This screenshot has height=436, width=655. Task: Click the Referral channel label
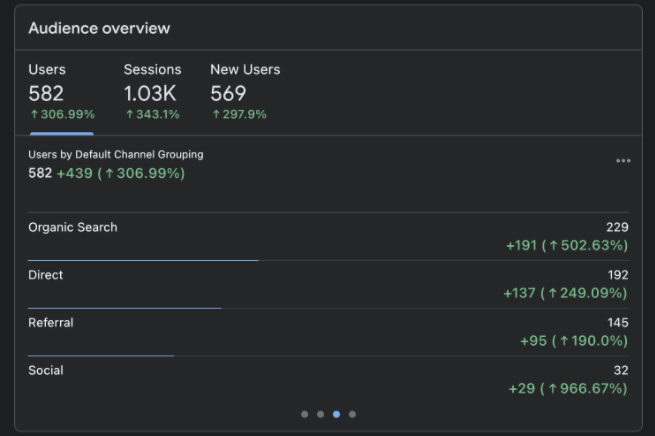click(x=51, y=322)
